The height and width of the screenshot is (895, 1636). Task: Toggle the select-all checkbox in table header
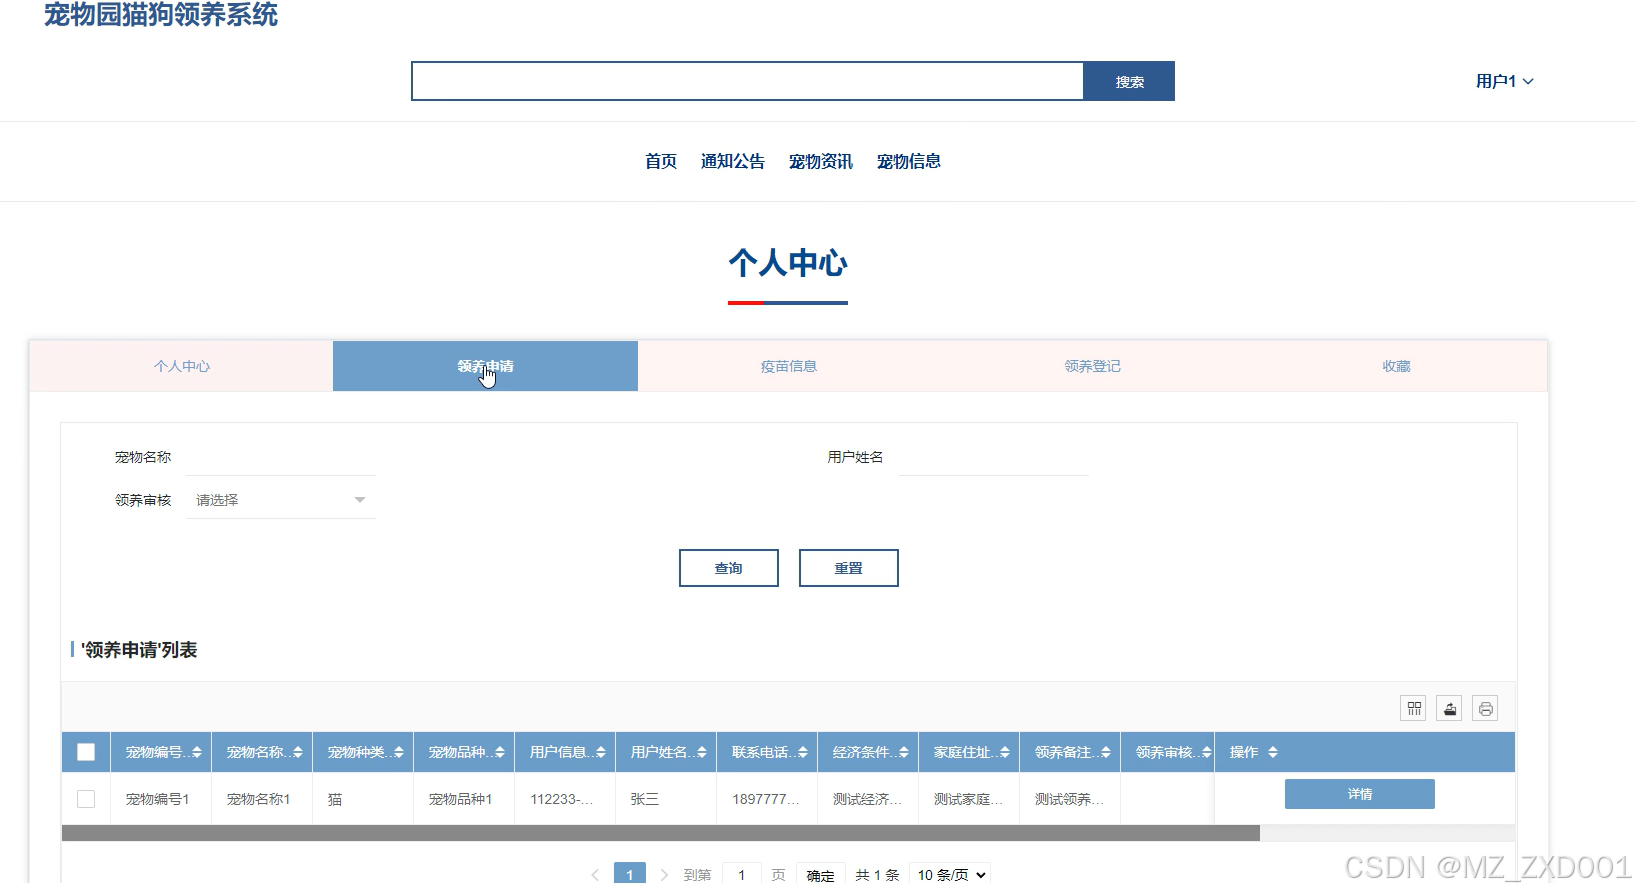pyautogui.click(x=86, y=752)
